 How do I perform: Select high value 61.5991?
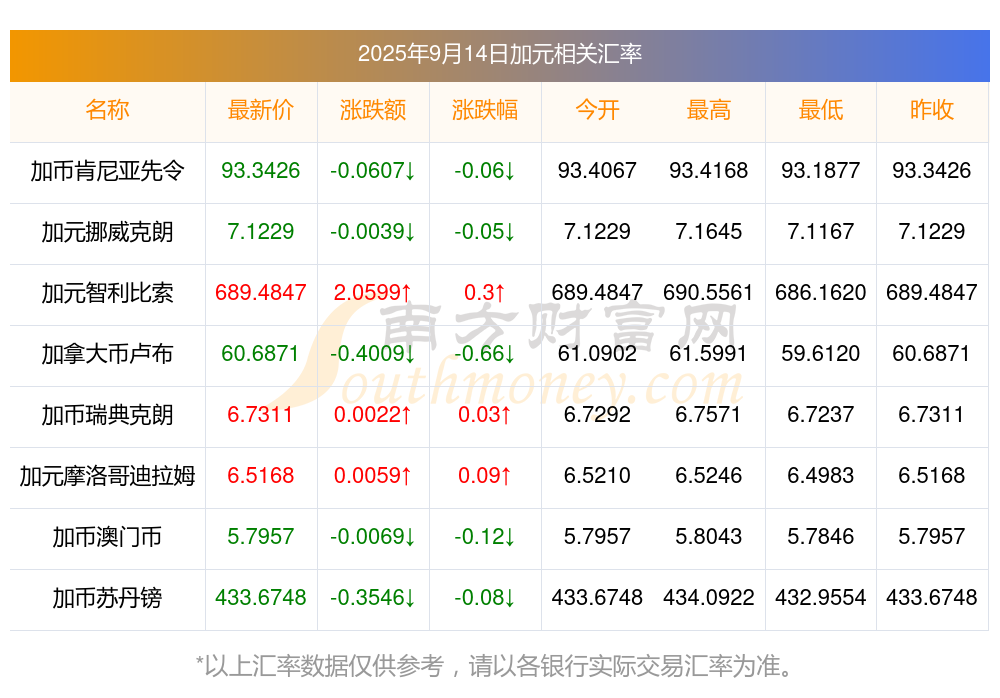pyautogui.click(x=709, y=353)
